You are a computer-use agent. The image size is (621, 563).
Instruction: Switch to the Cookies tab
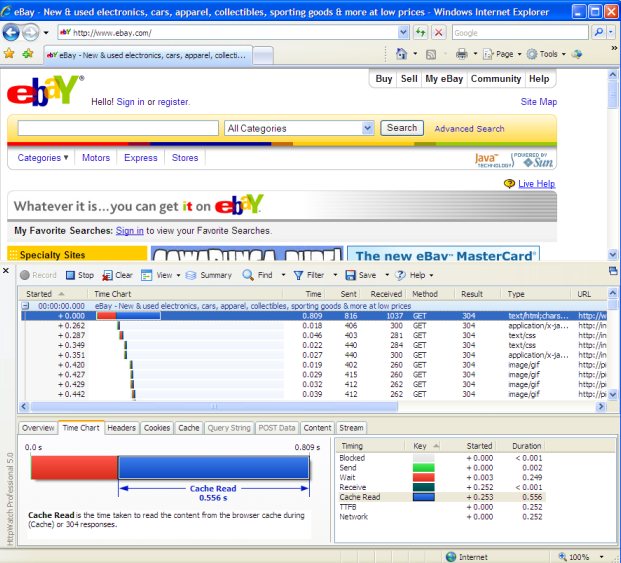click(157, 428)
